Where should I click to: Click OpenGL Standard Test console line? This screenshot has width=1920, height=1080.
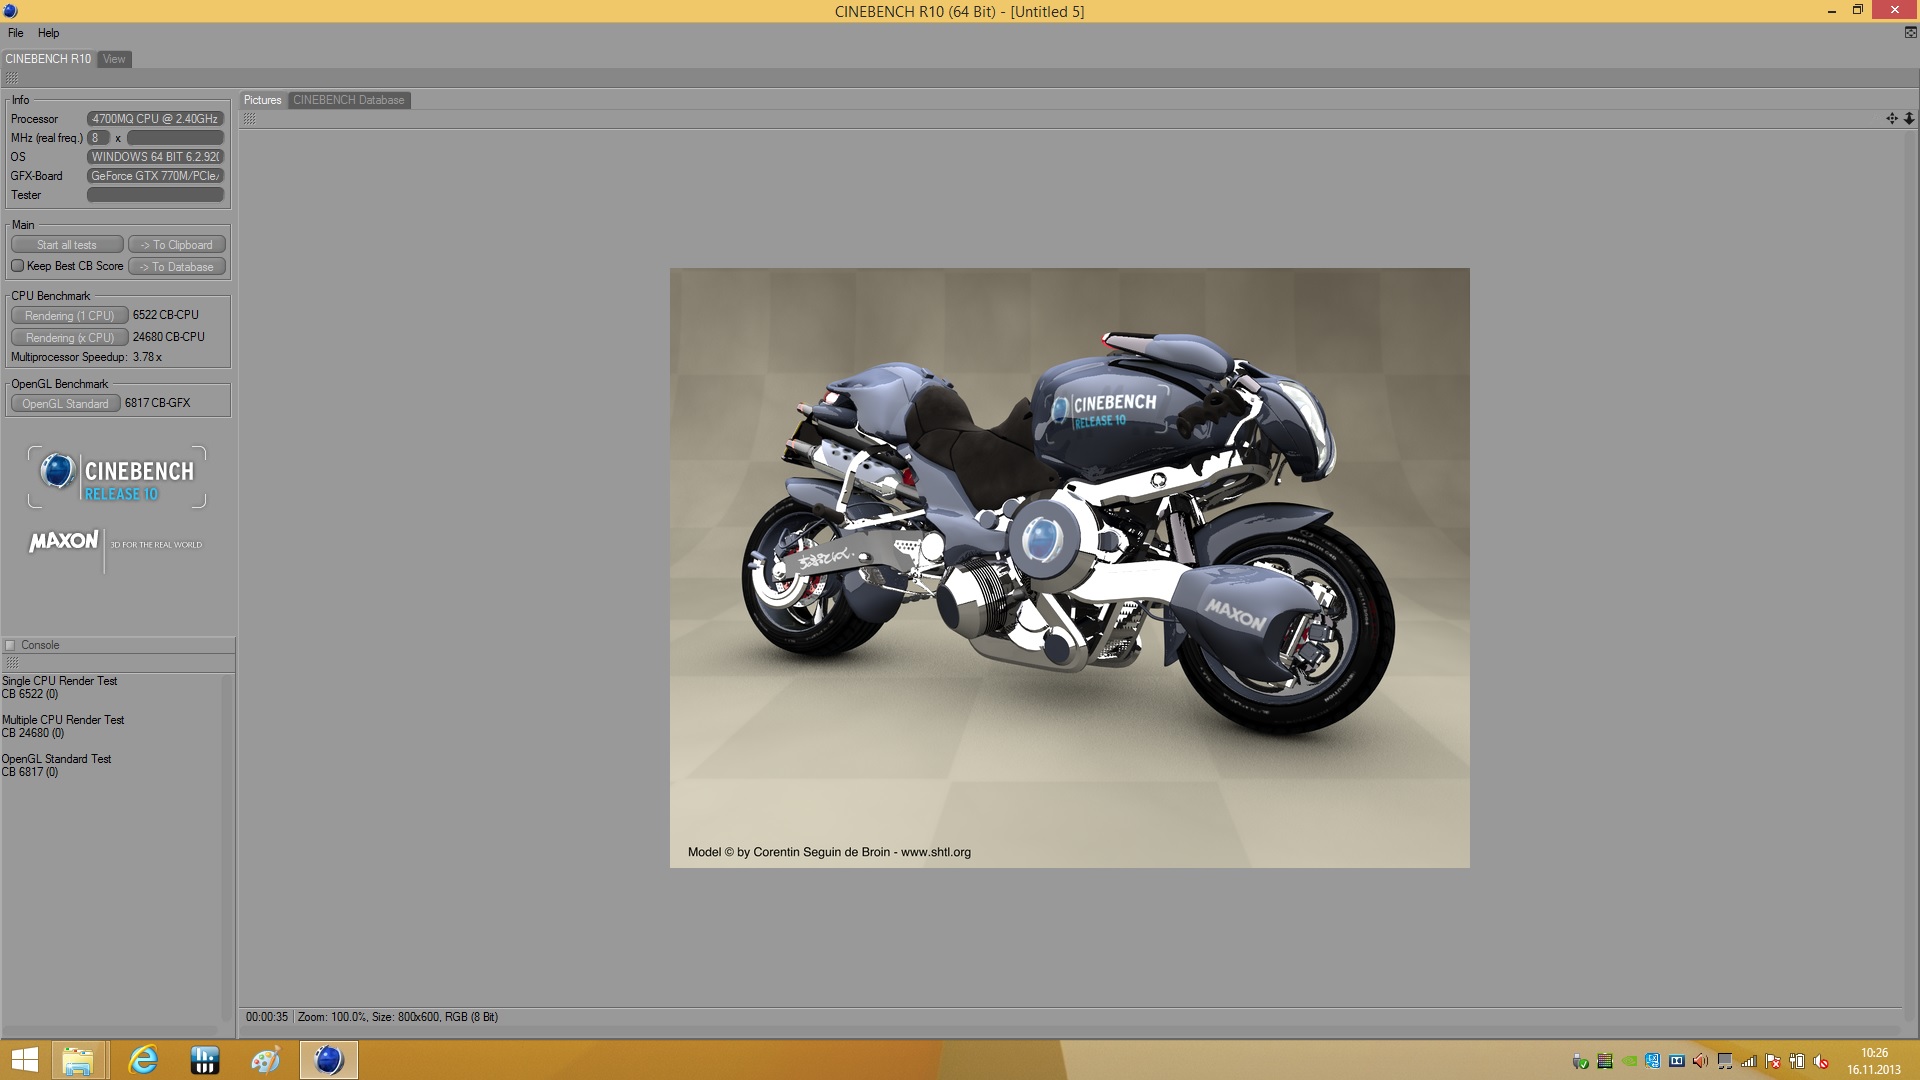[57, 759]
